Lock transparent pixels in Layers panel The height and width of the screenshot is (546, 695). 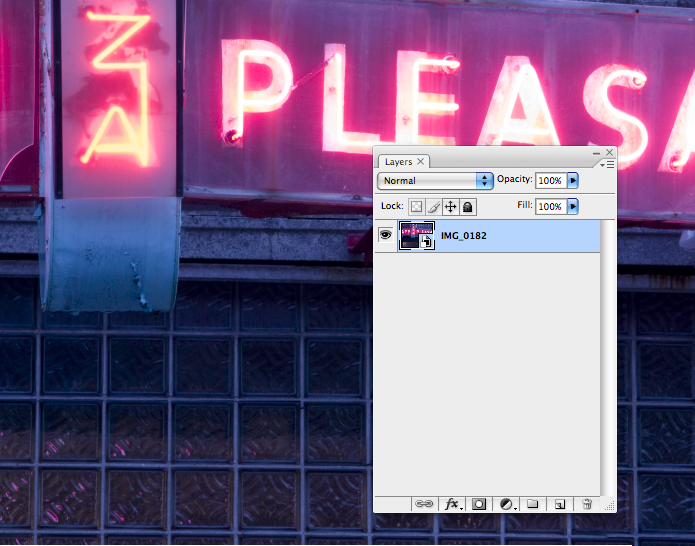[x=416, y=207]
